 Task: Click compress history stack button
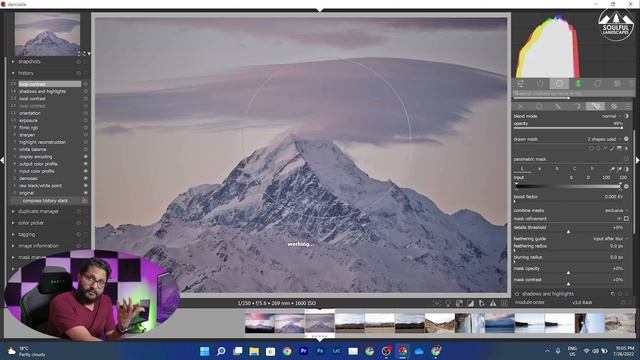(45, 201)
